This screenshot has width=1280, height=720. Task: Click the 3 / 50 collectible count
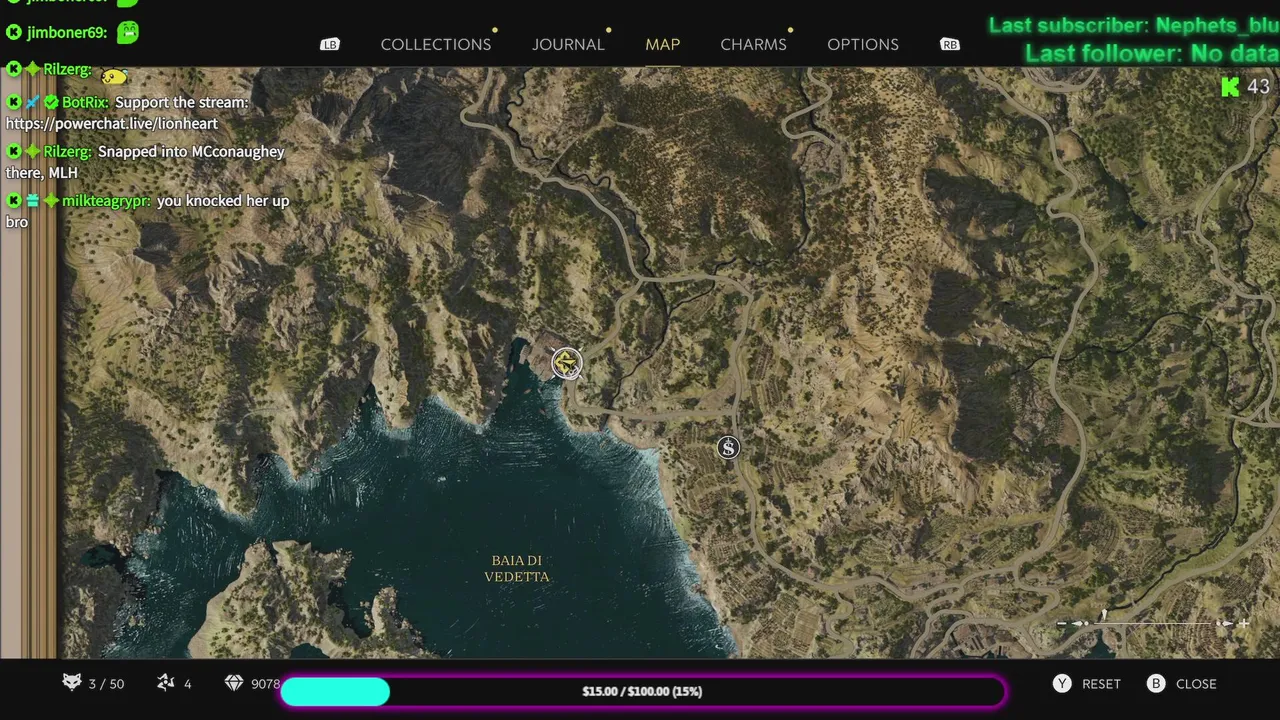coord(106,684)
